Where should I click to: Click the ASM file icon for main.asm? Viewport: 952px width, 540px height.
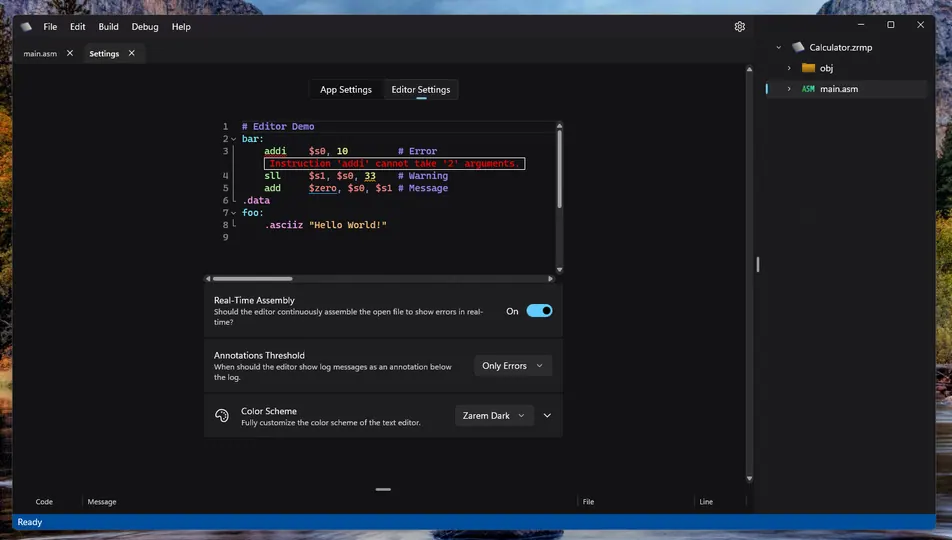808,89
